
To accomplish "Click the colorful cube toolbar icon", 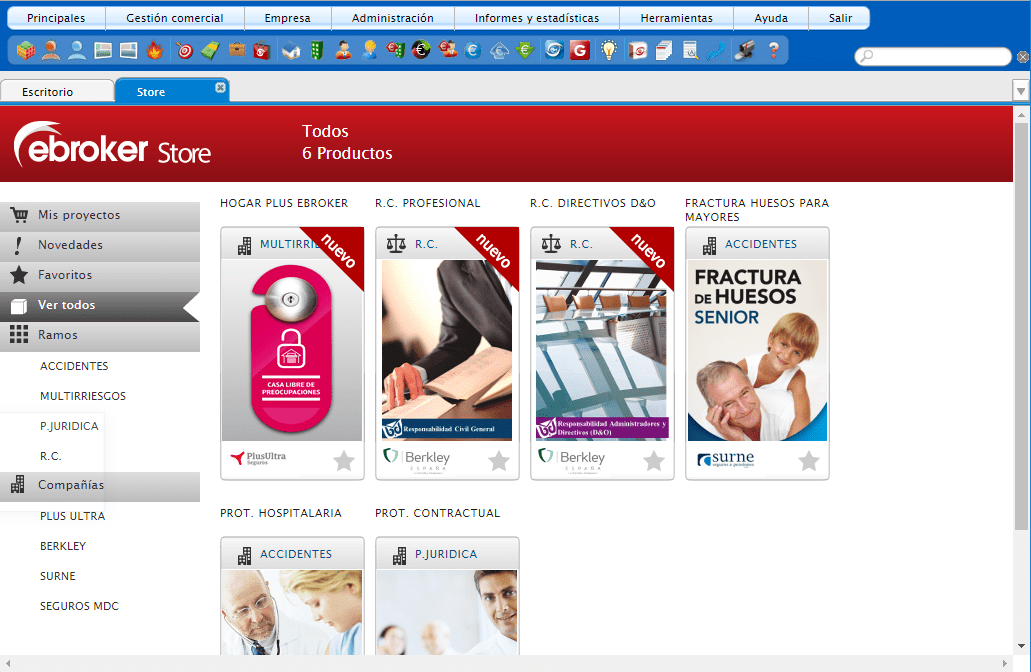I will coord(26,51).
